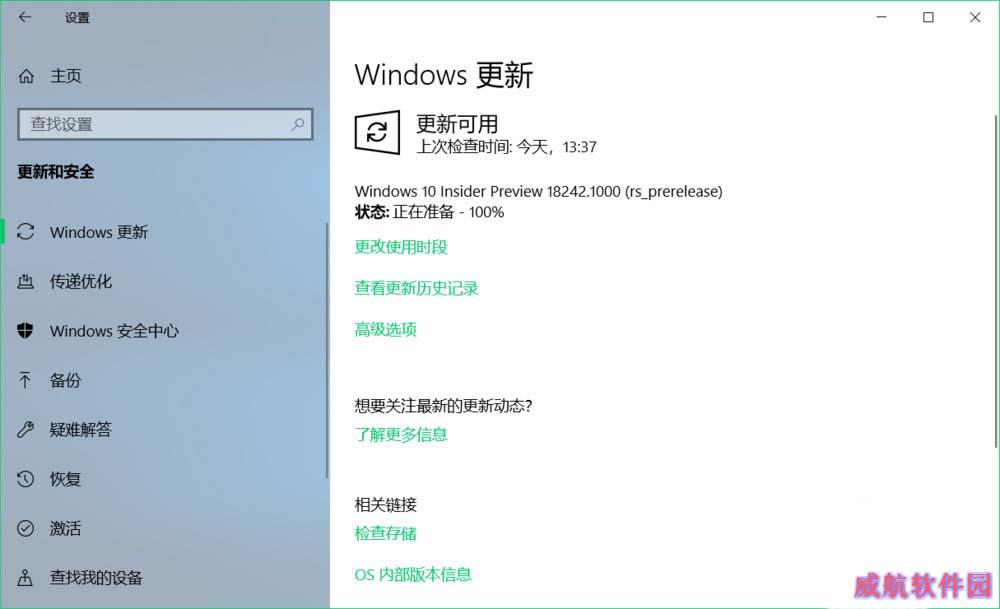Screen dimensions: 1000x609
Task: Open 查看更新历史记录 link
Action: pyautogui.click(x=416, y=288)
